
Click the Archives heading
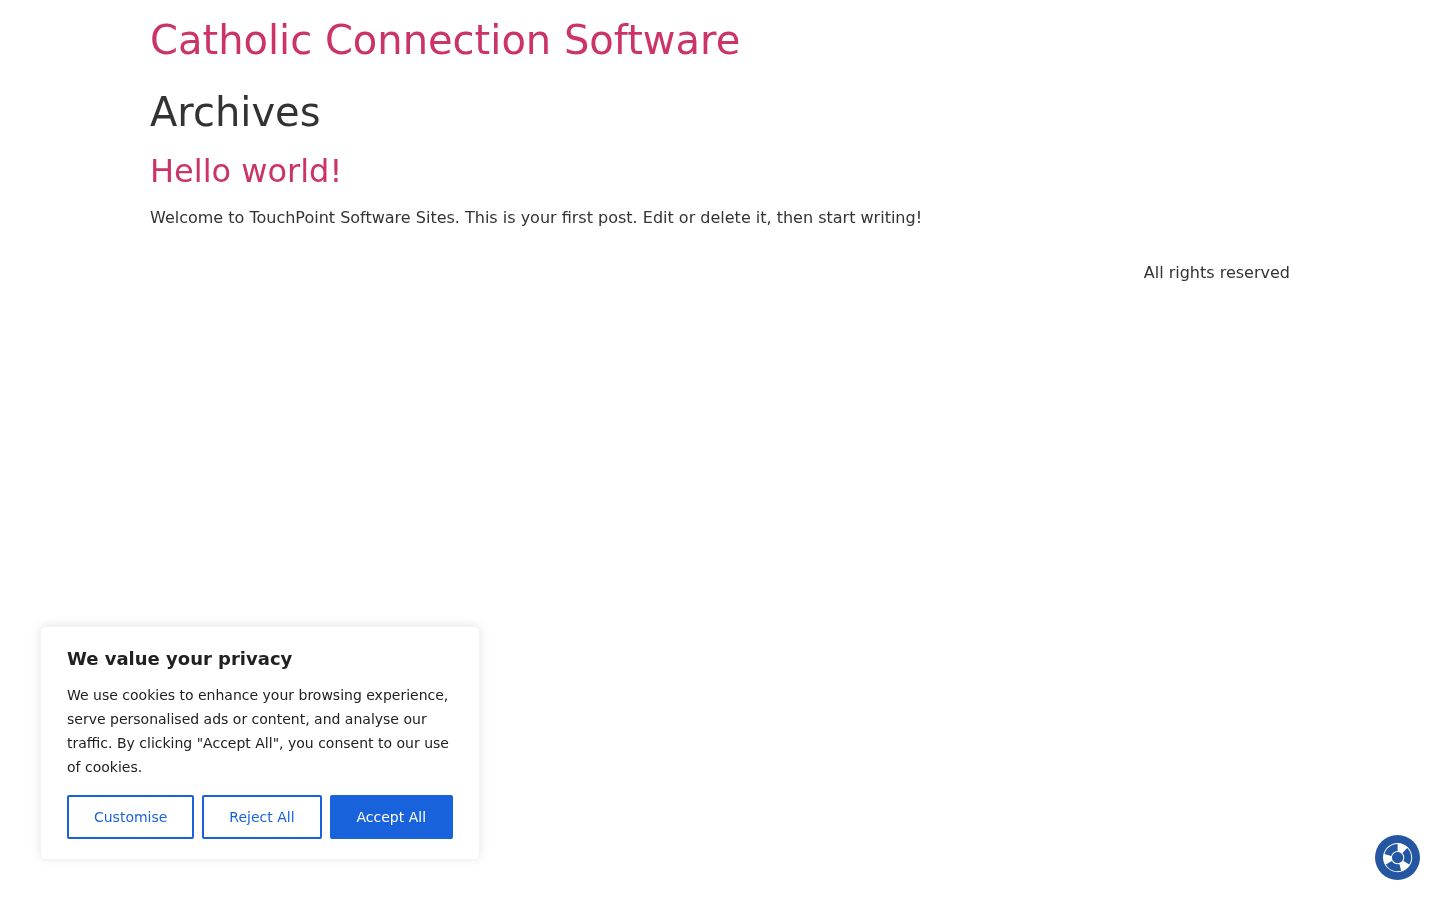[x=235, y=112]
